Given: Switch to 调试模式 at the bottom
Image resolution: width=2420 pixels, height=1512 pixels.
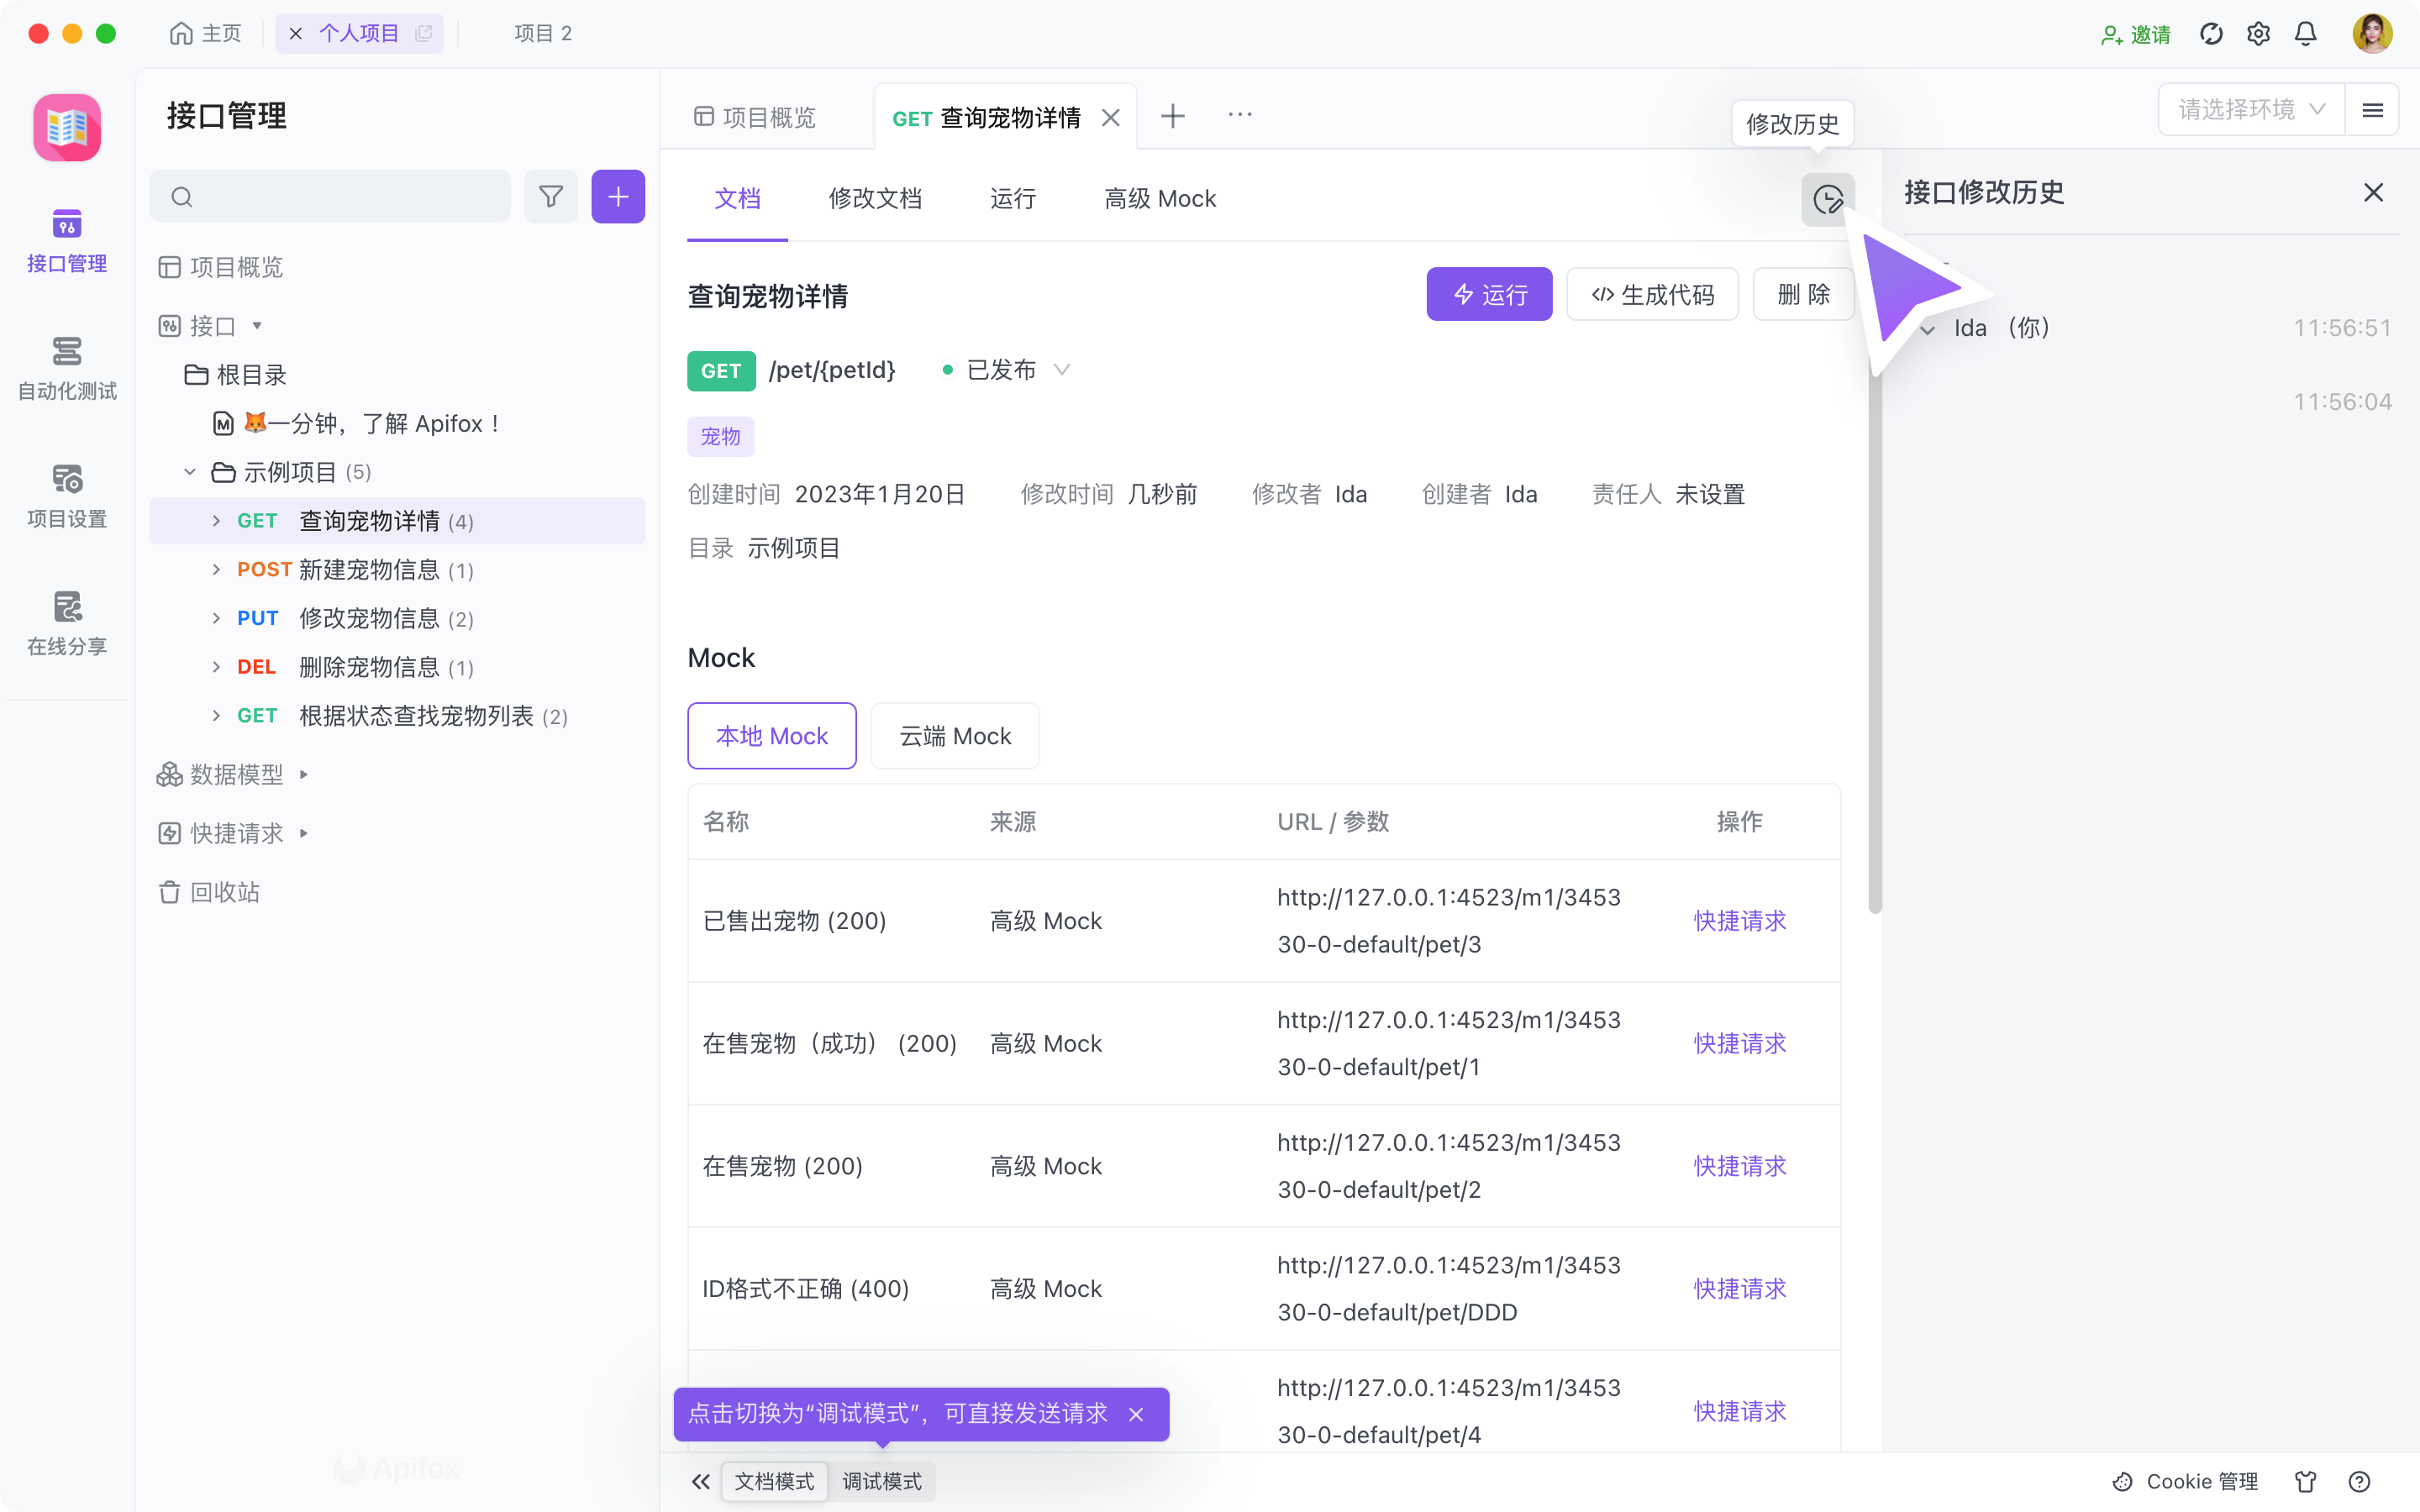Looking at the screenshot, I should point(882,1481).
